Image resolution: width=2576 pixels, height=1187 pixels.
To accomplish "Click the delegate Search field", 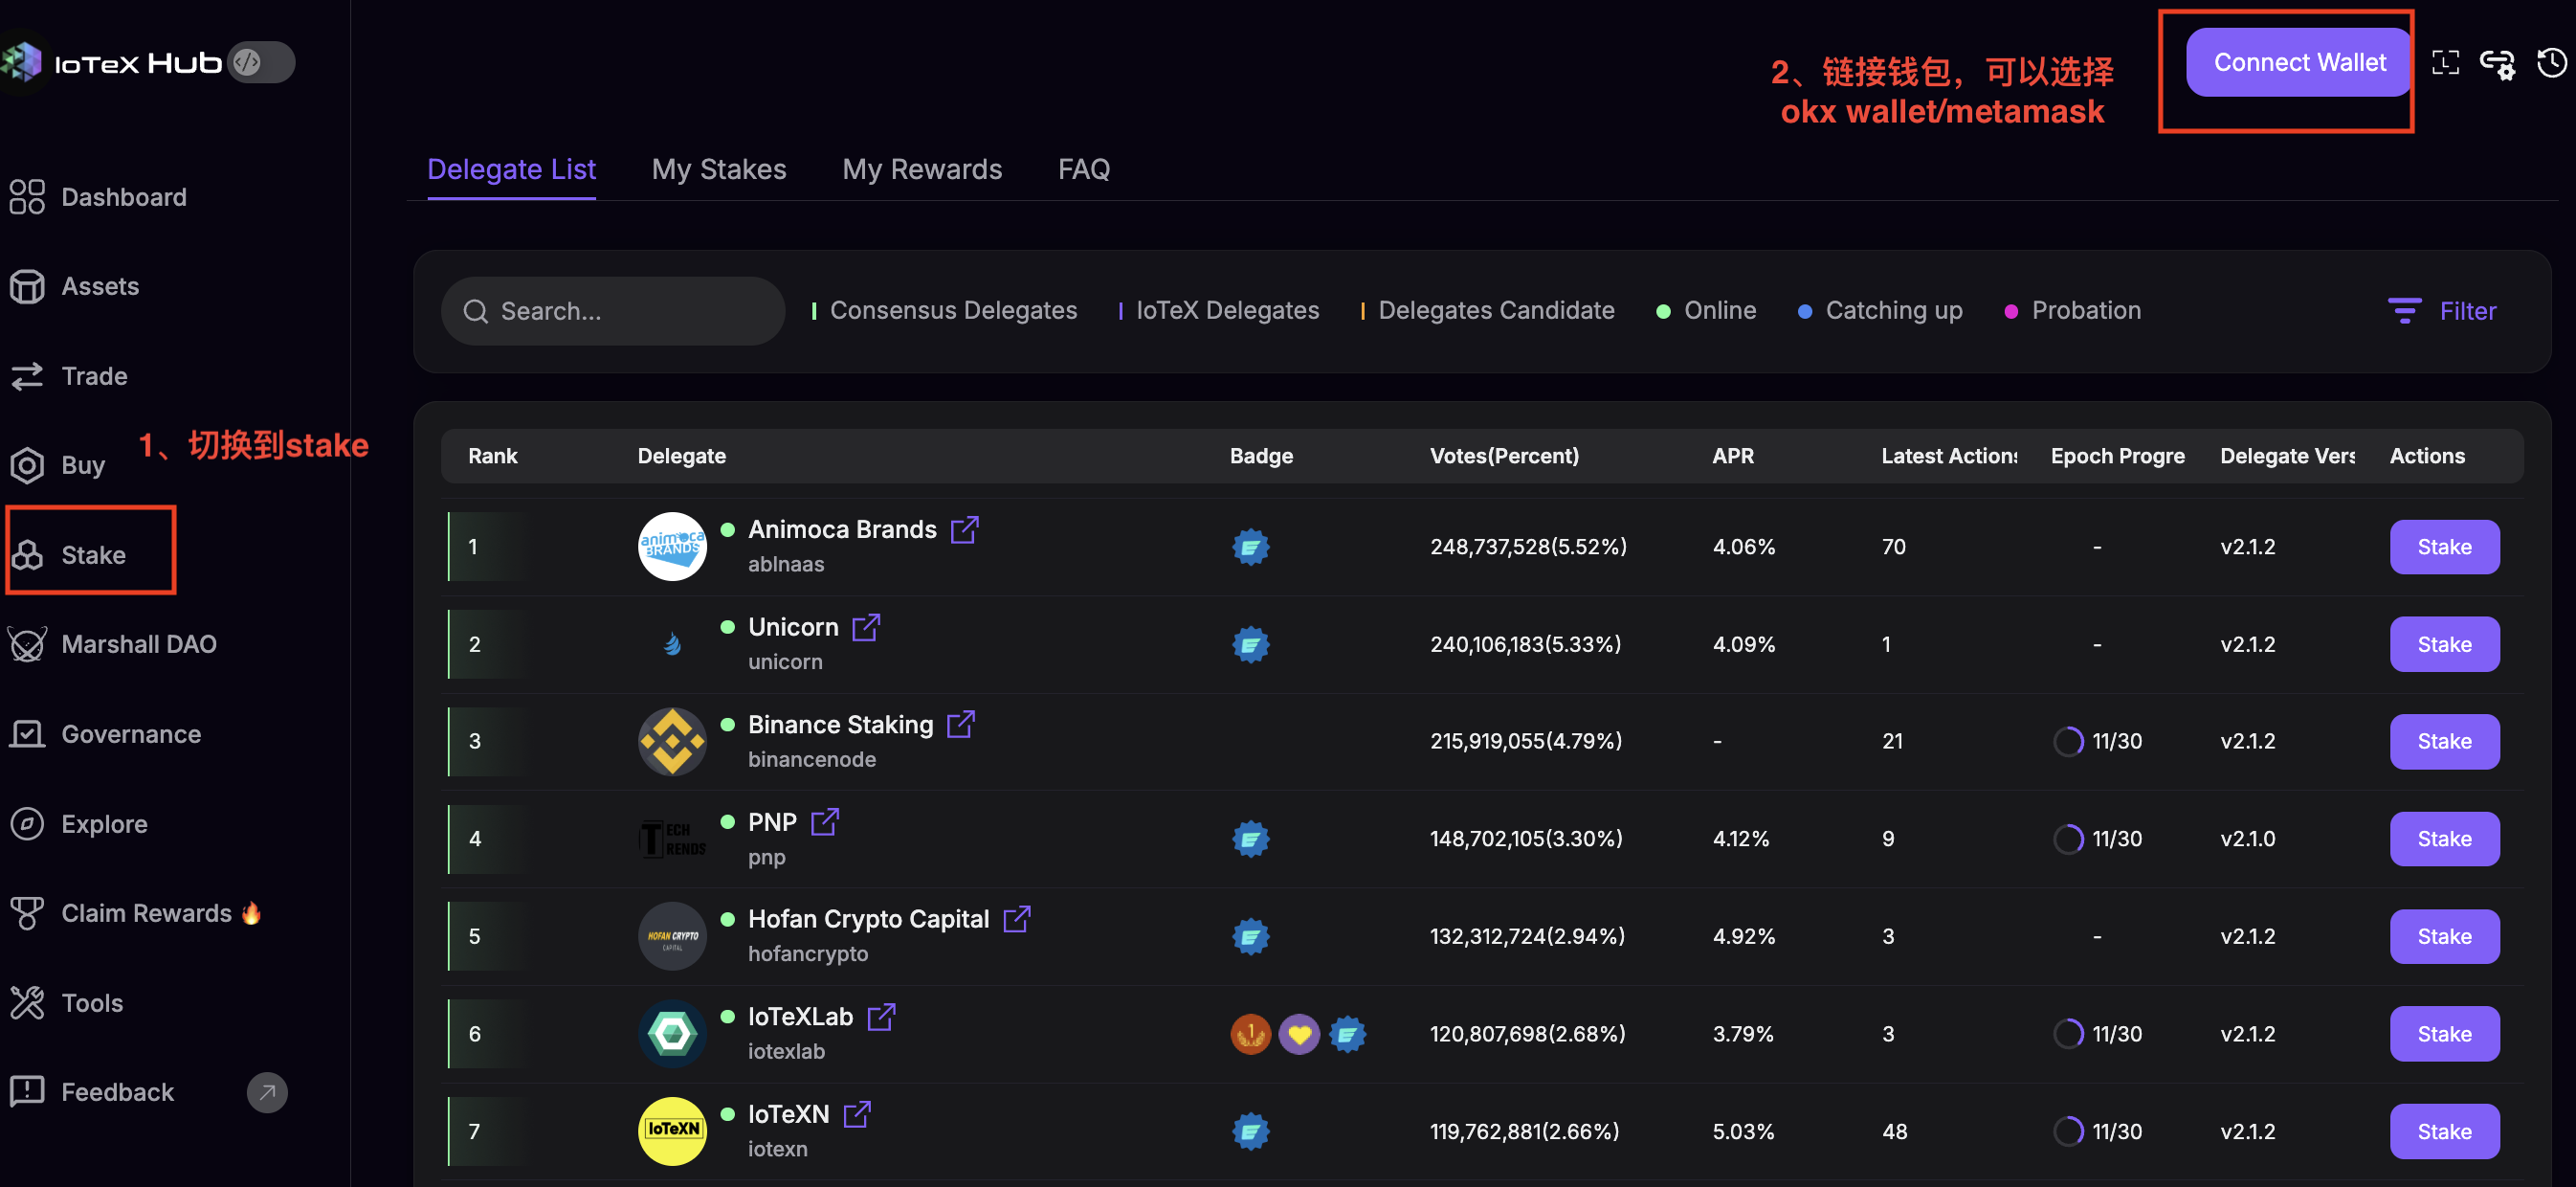I will pos(613,311).
